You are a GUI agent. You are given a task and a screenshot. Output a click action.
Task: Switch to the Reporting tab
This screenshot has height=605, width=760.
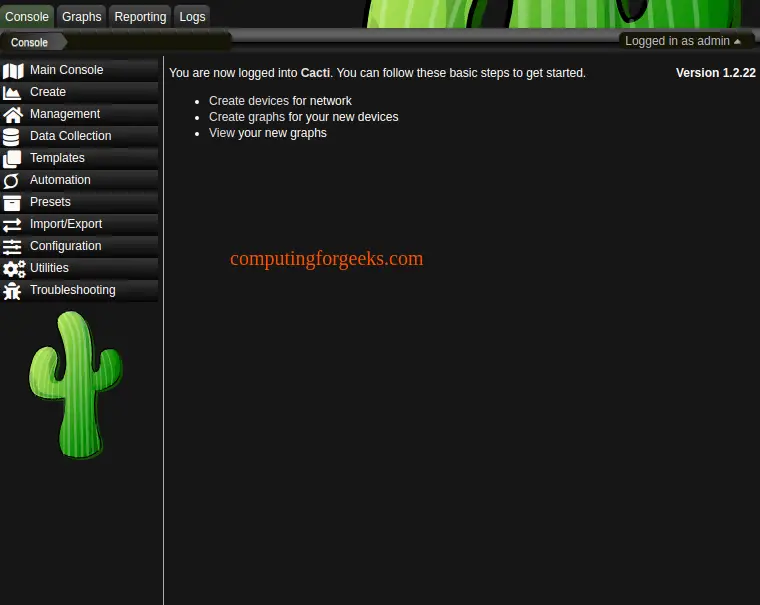pyautogui.click(x=140, y=16)
